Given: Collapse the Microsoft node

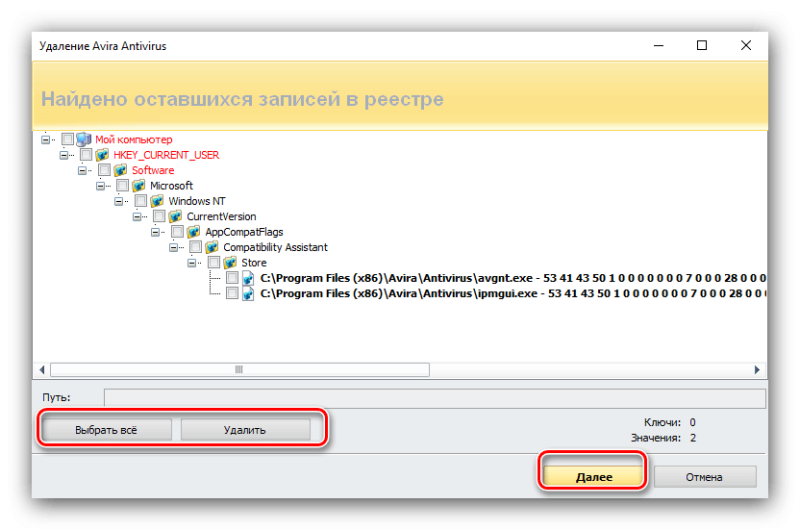Looking at the screenshot, I should point(101,186).
